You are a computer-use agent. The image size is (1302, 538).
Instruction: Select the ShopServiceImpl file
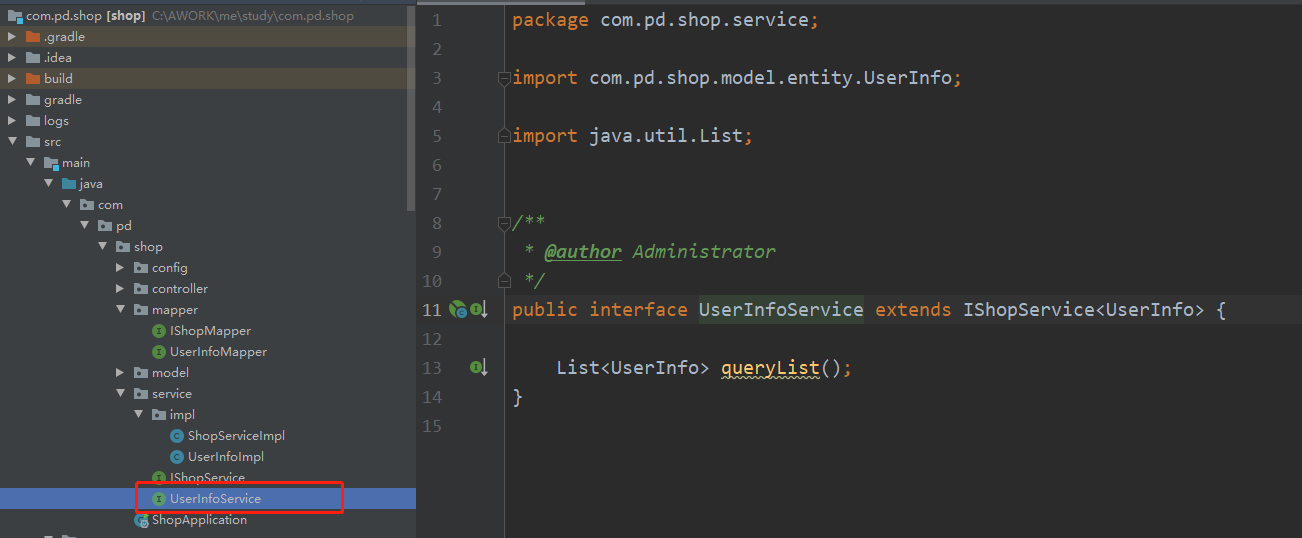236,435
